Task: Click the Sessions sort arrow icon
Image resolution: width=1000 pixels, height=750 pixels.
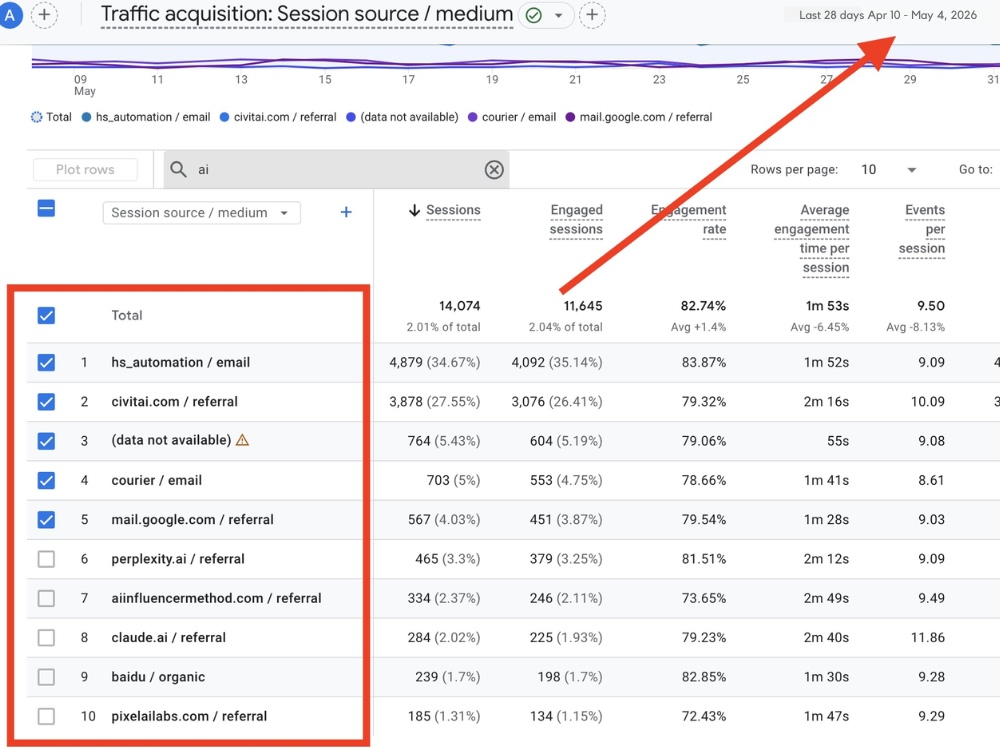Action: point(415,210)
